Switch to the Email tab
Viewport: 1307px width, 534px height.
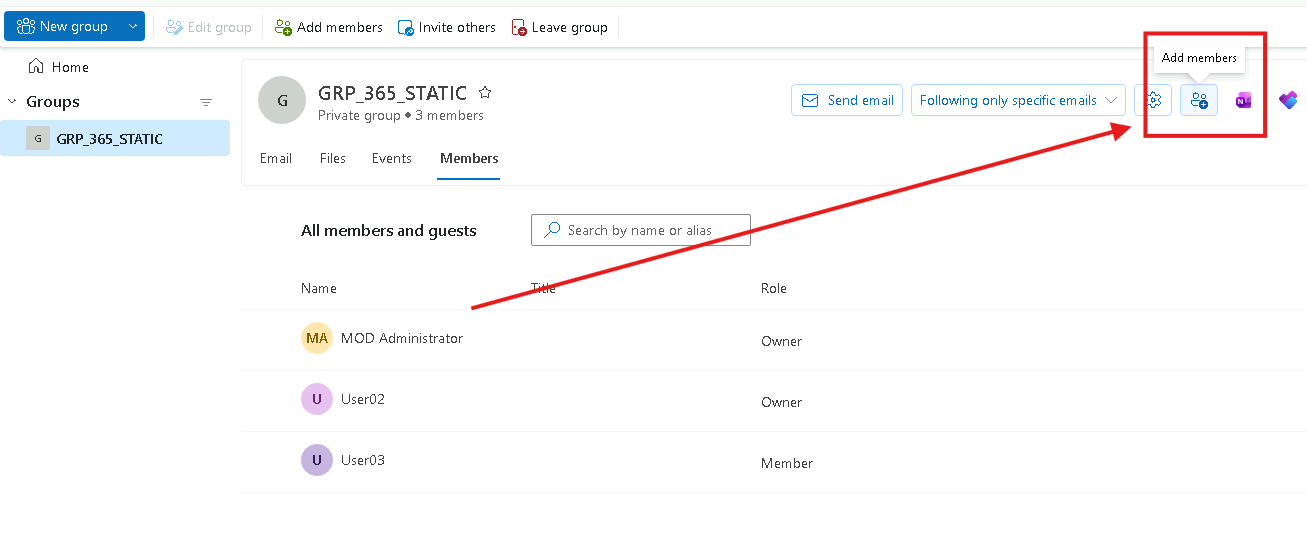[x=276, y=158]
